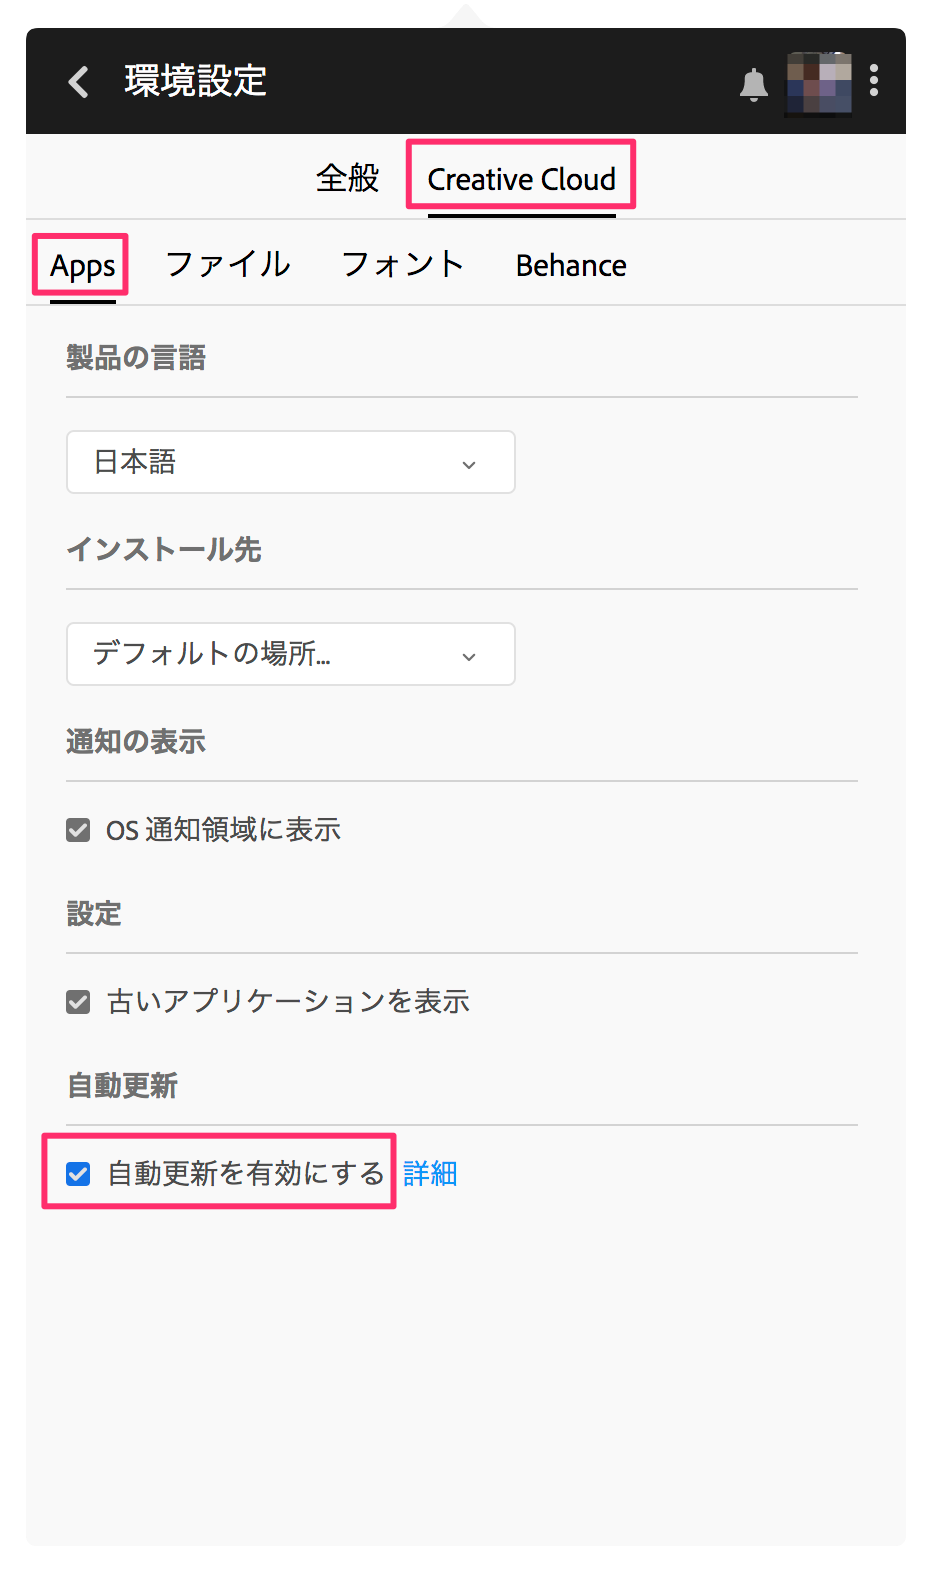This screenshot has height=1572, width=932.
Task: Switch to the 全般 tab
Action: pyautogui.click(x=348, y=179)
